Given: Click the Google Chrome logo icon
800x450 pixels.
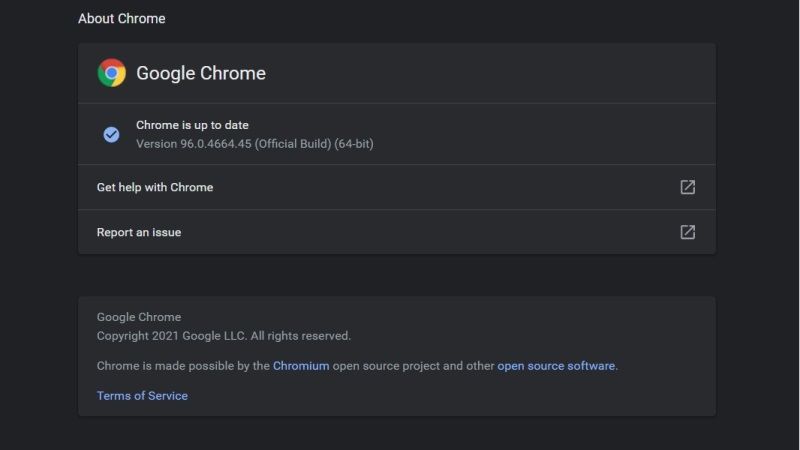Looking at the screenshot, I should coord(112,72).
